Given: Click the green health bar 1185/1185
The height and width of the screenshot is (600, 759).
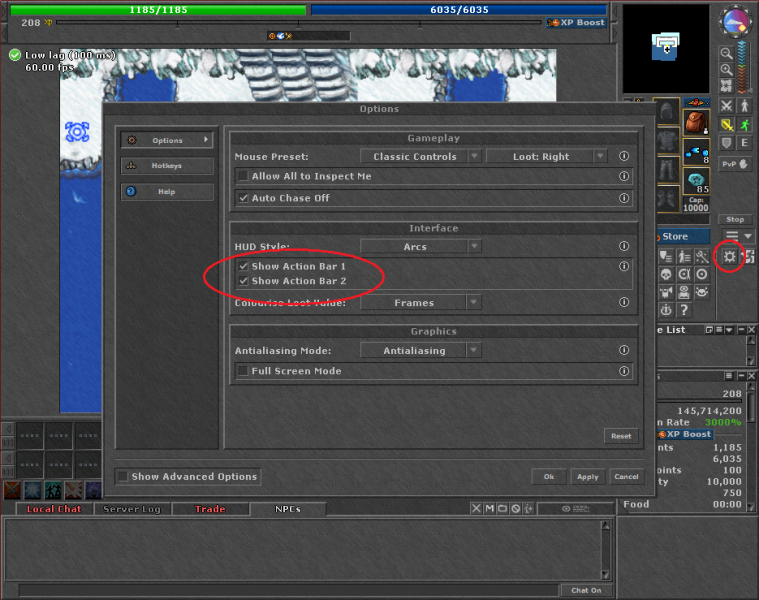Looking at the screenshot, I should 158,10.
